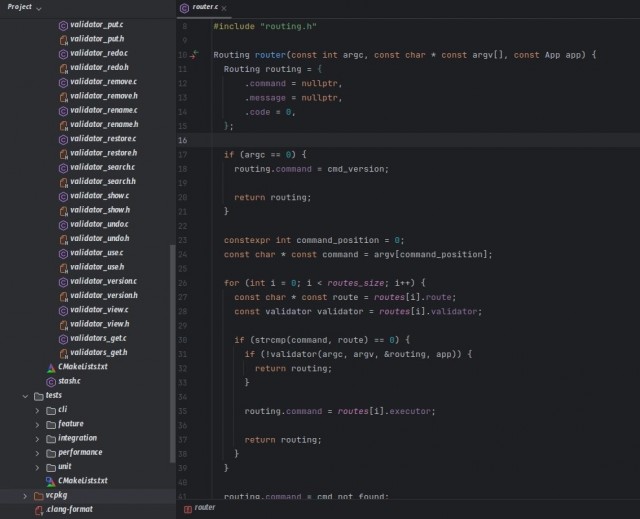The width and height of the screenshot is (640, 519).
Task: Click the validator_remove.c file icon
Action: tap(63, 82)
